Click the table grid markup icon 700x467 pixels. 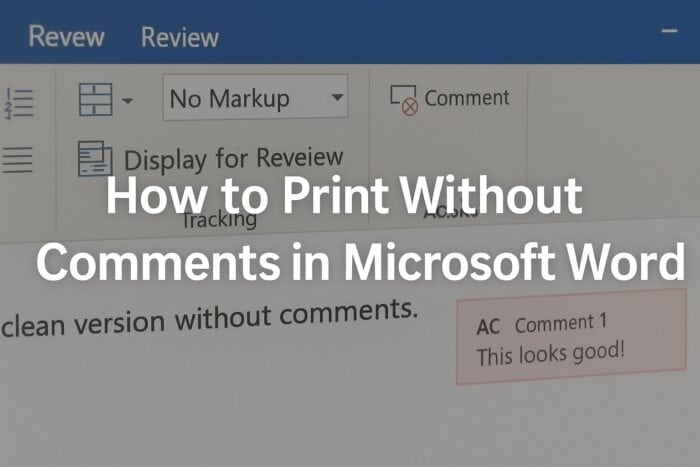click(x=95, y=100)
